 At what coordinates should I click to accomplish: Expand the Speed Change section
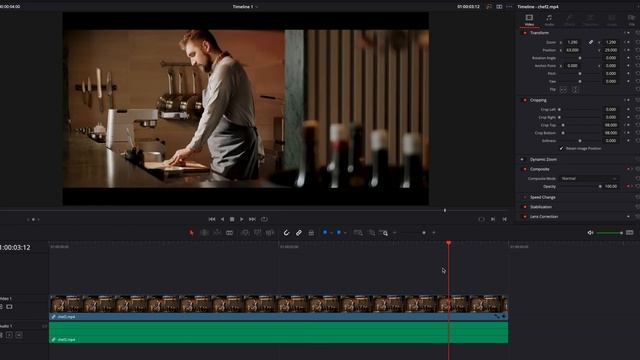pyautogui.click(x=542, y=198)
